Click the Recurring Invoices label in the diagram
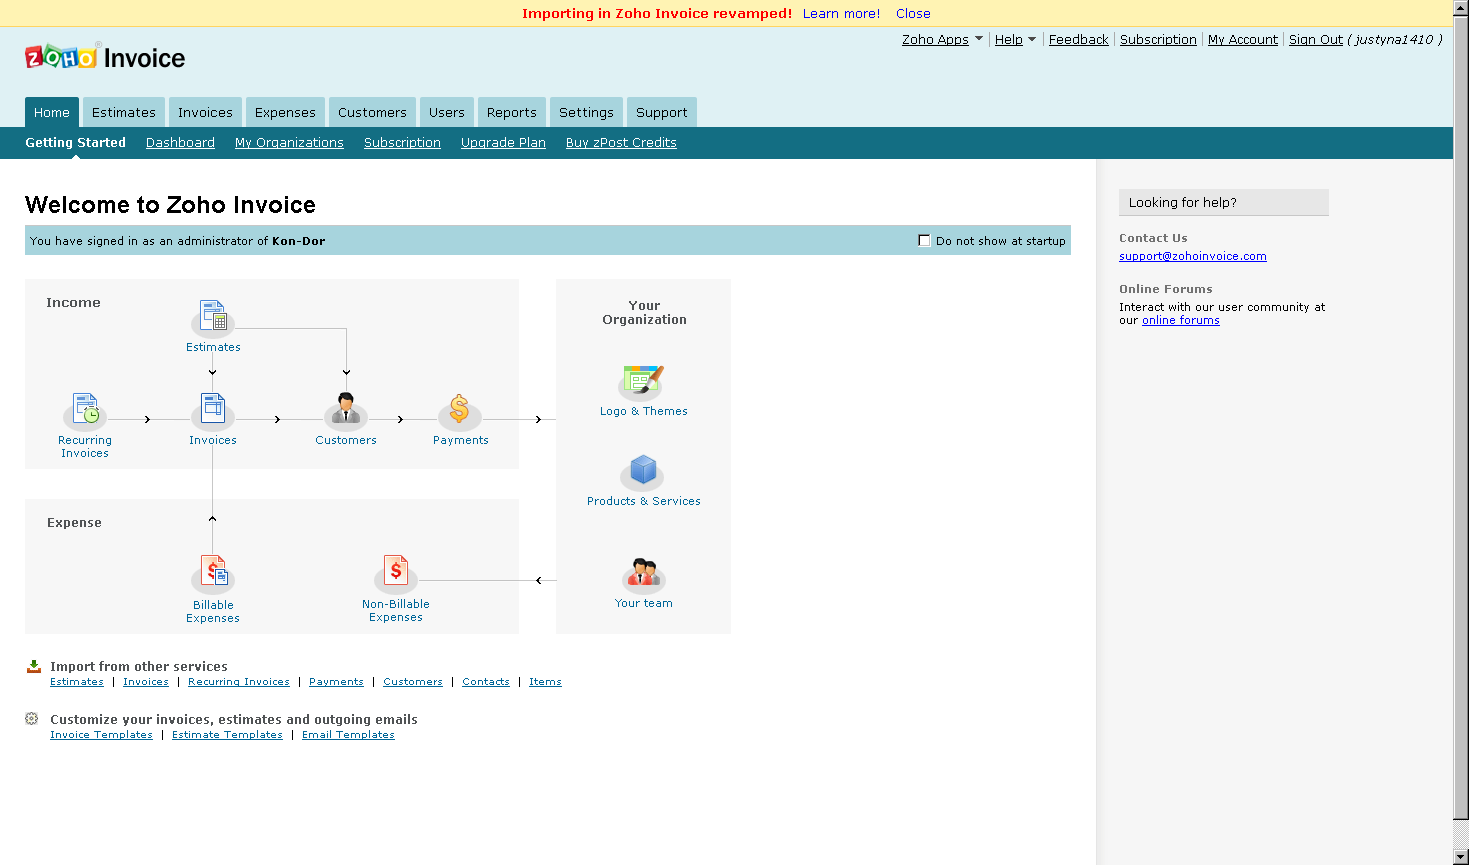This screenshot has height=865, width=1469. pos(85,446)
